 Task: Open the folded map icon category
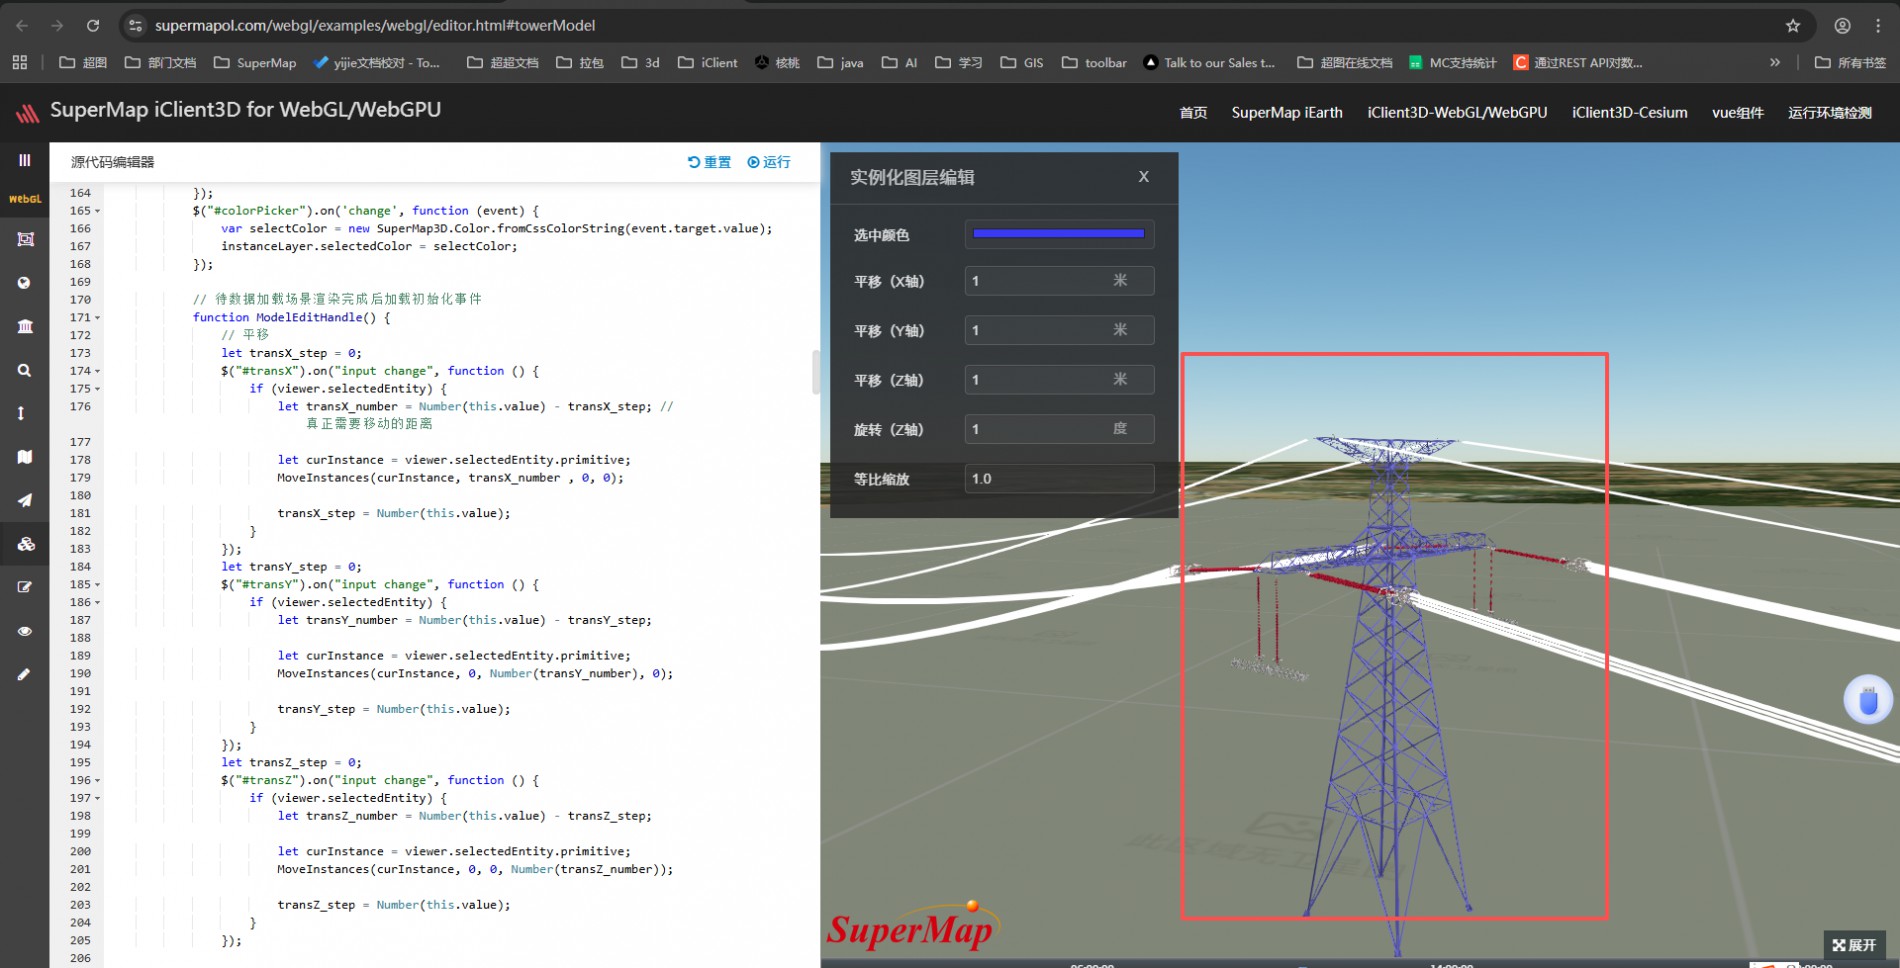coord(24,457)
